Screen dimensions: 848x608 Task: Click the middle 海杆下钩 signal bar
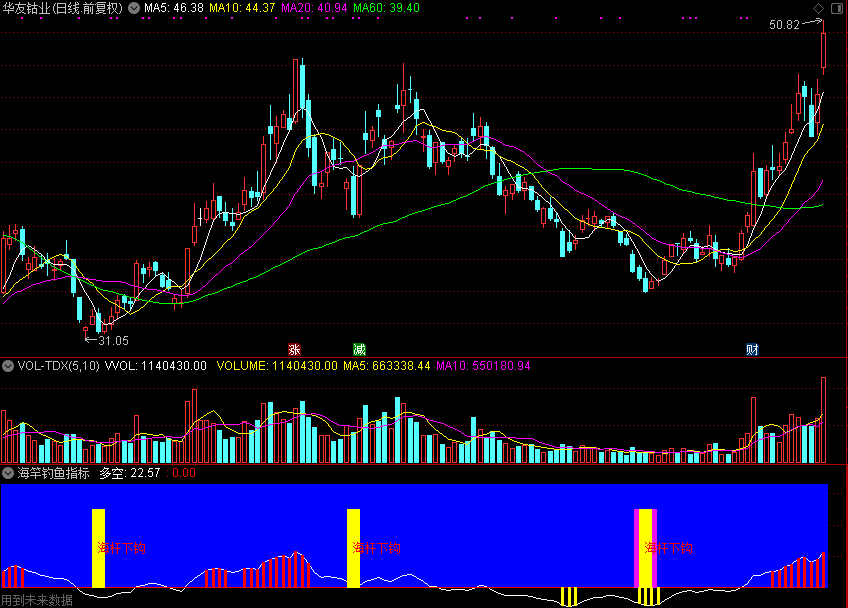353,548
